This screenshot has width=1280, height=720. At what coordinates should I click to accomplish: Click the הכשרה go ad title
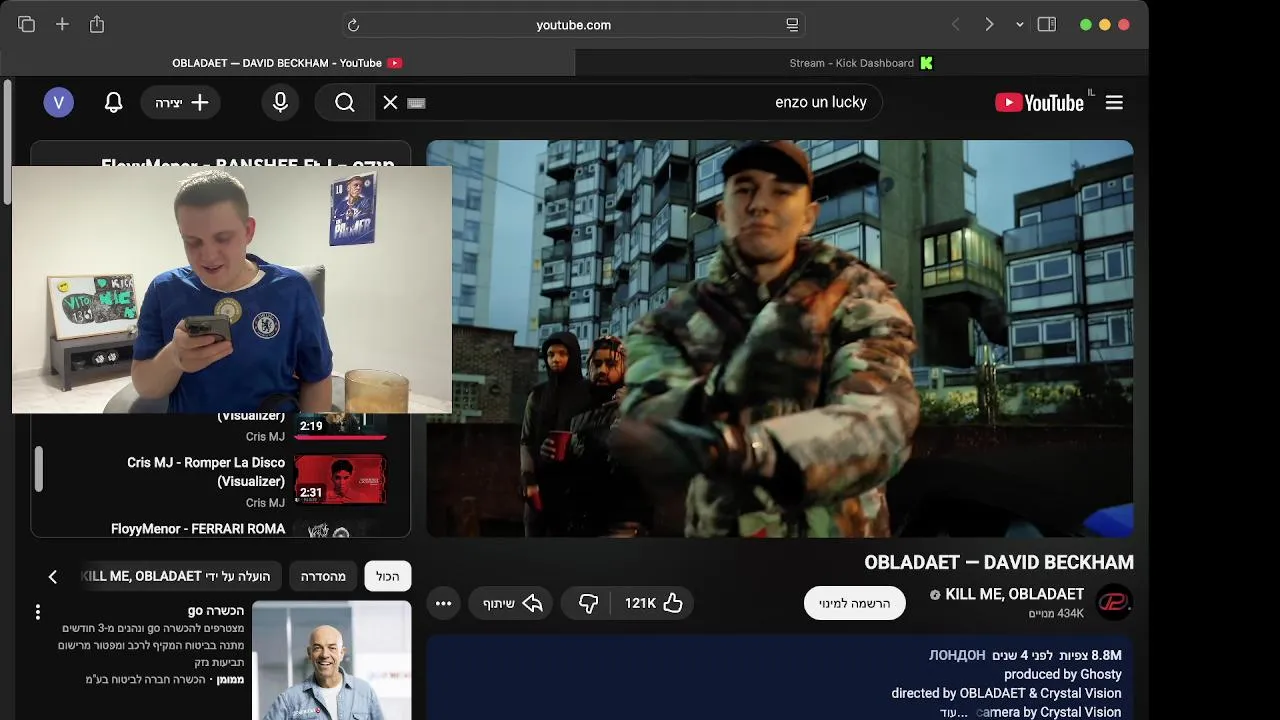coord(216,610)
